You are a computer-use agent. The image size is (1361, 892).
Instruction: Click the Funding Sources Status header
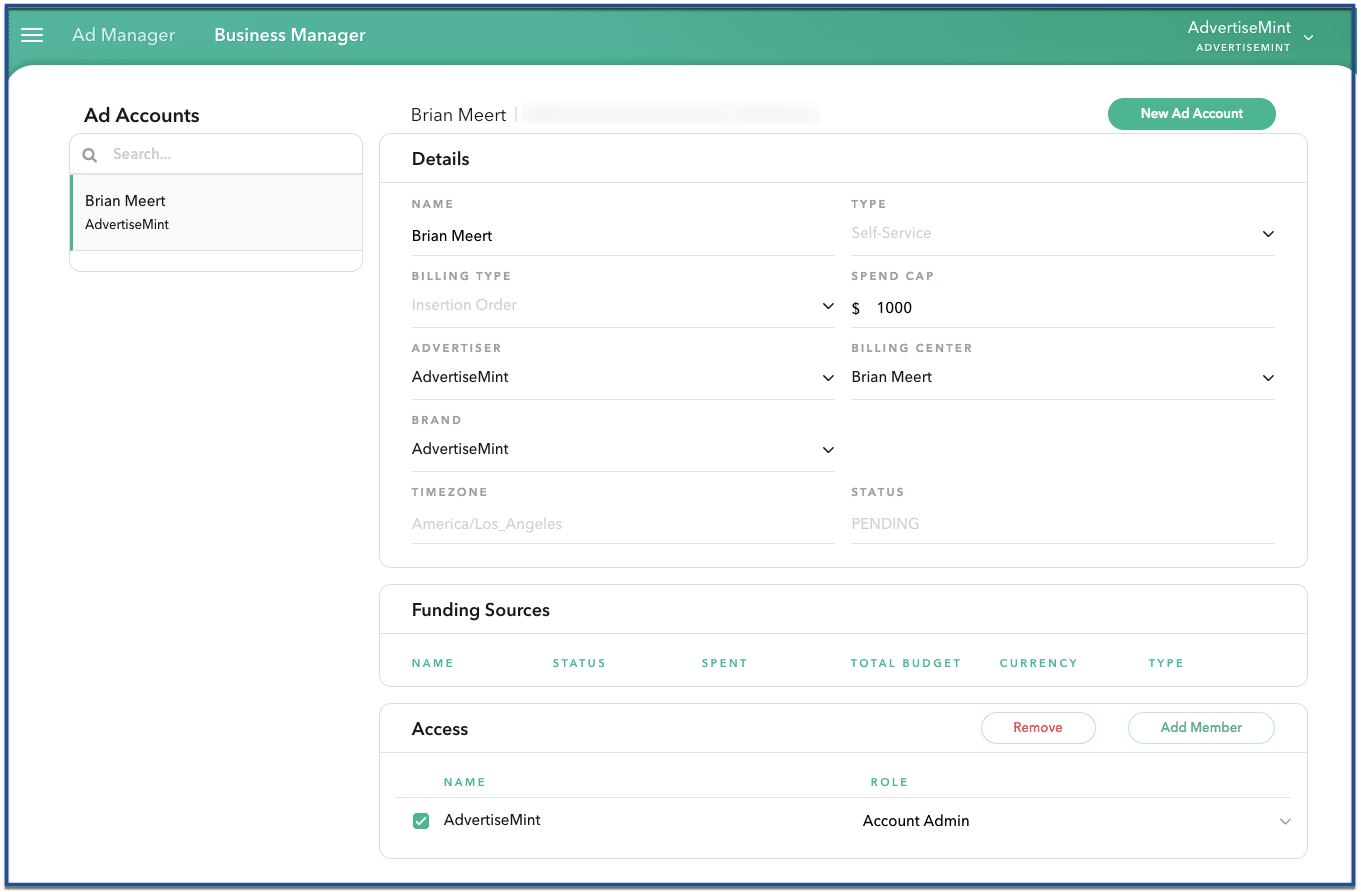579,663
